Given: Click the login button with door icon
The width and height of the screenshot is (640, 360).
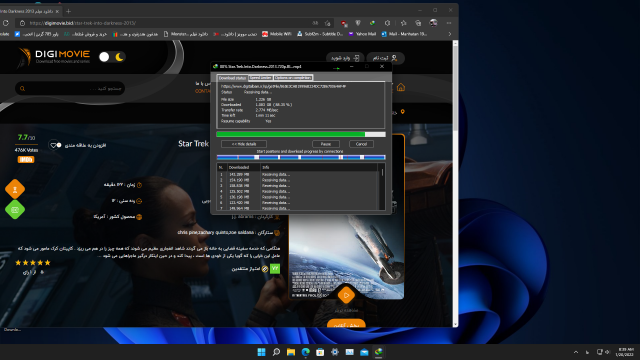Looking at the screenshot, I should [x=345, y=58].
